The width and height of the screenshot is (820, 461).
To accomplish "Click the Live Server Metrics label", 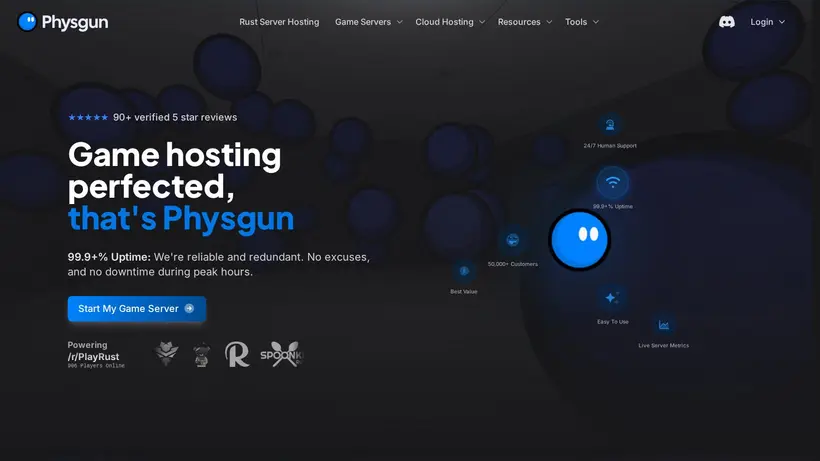I will [x=663, y=345].
